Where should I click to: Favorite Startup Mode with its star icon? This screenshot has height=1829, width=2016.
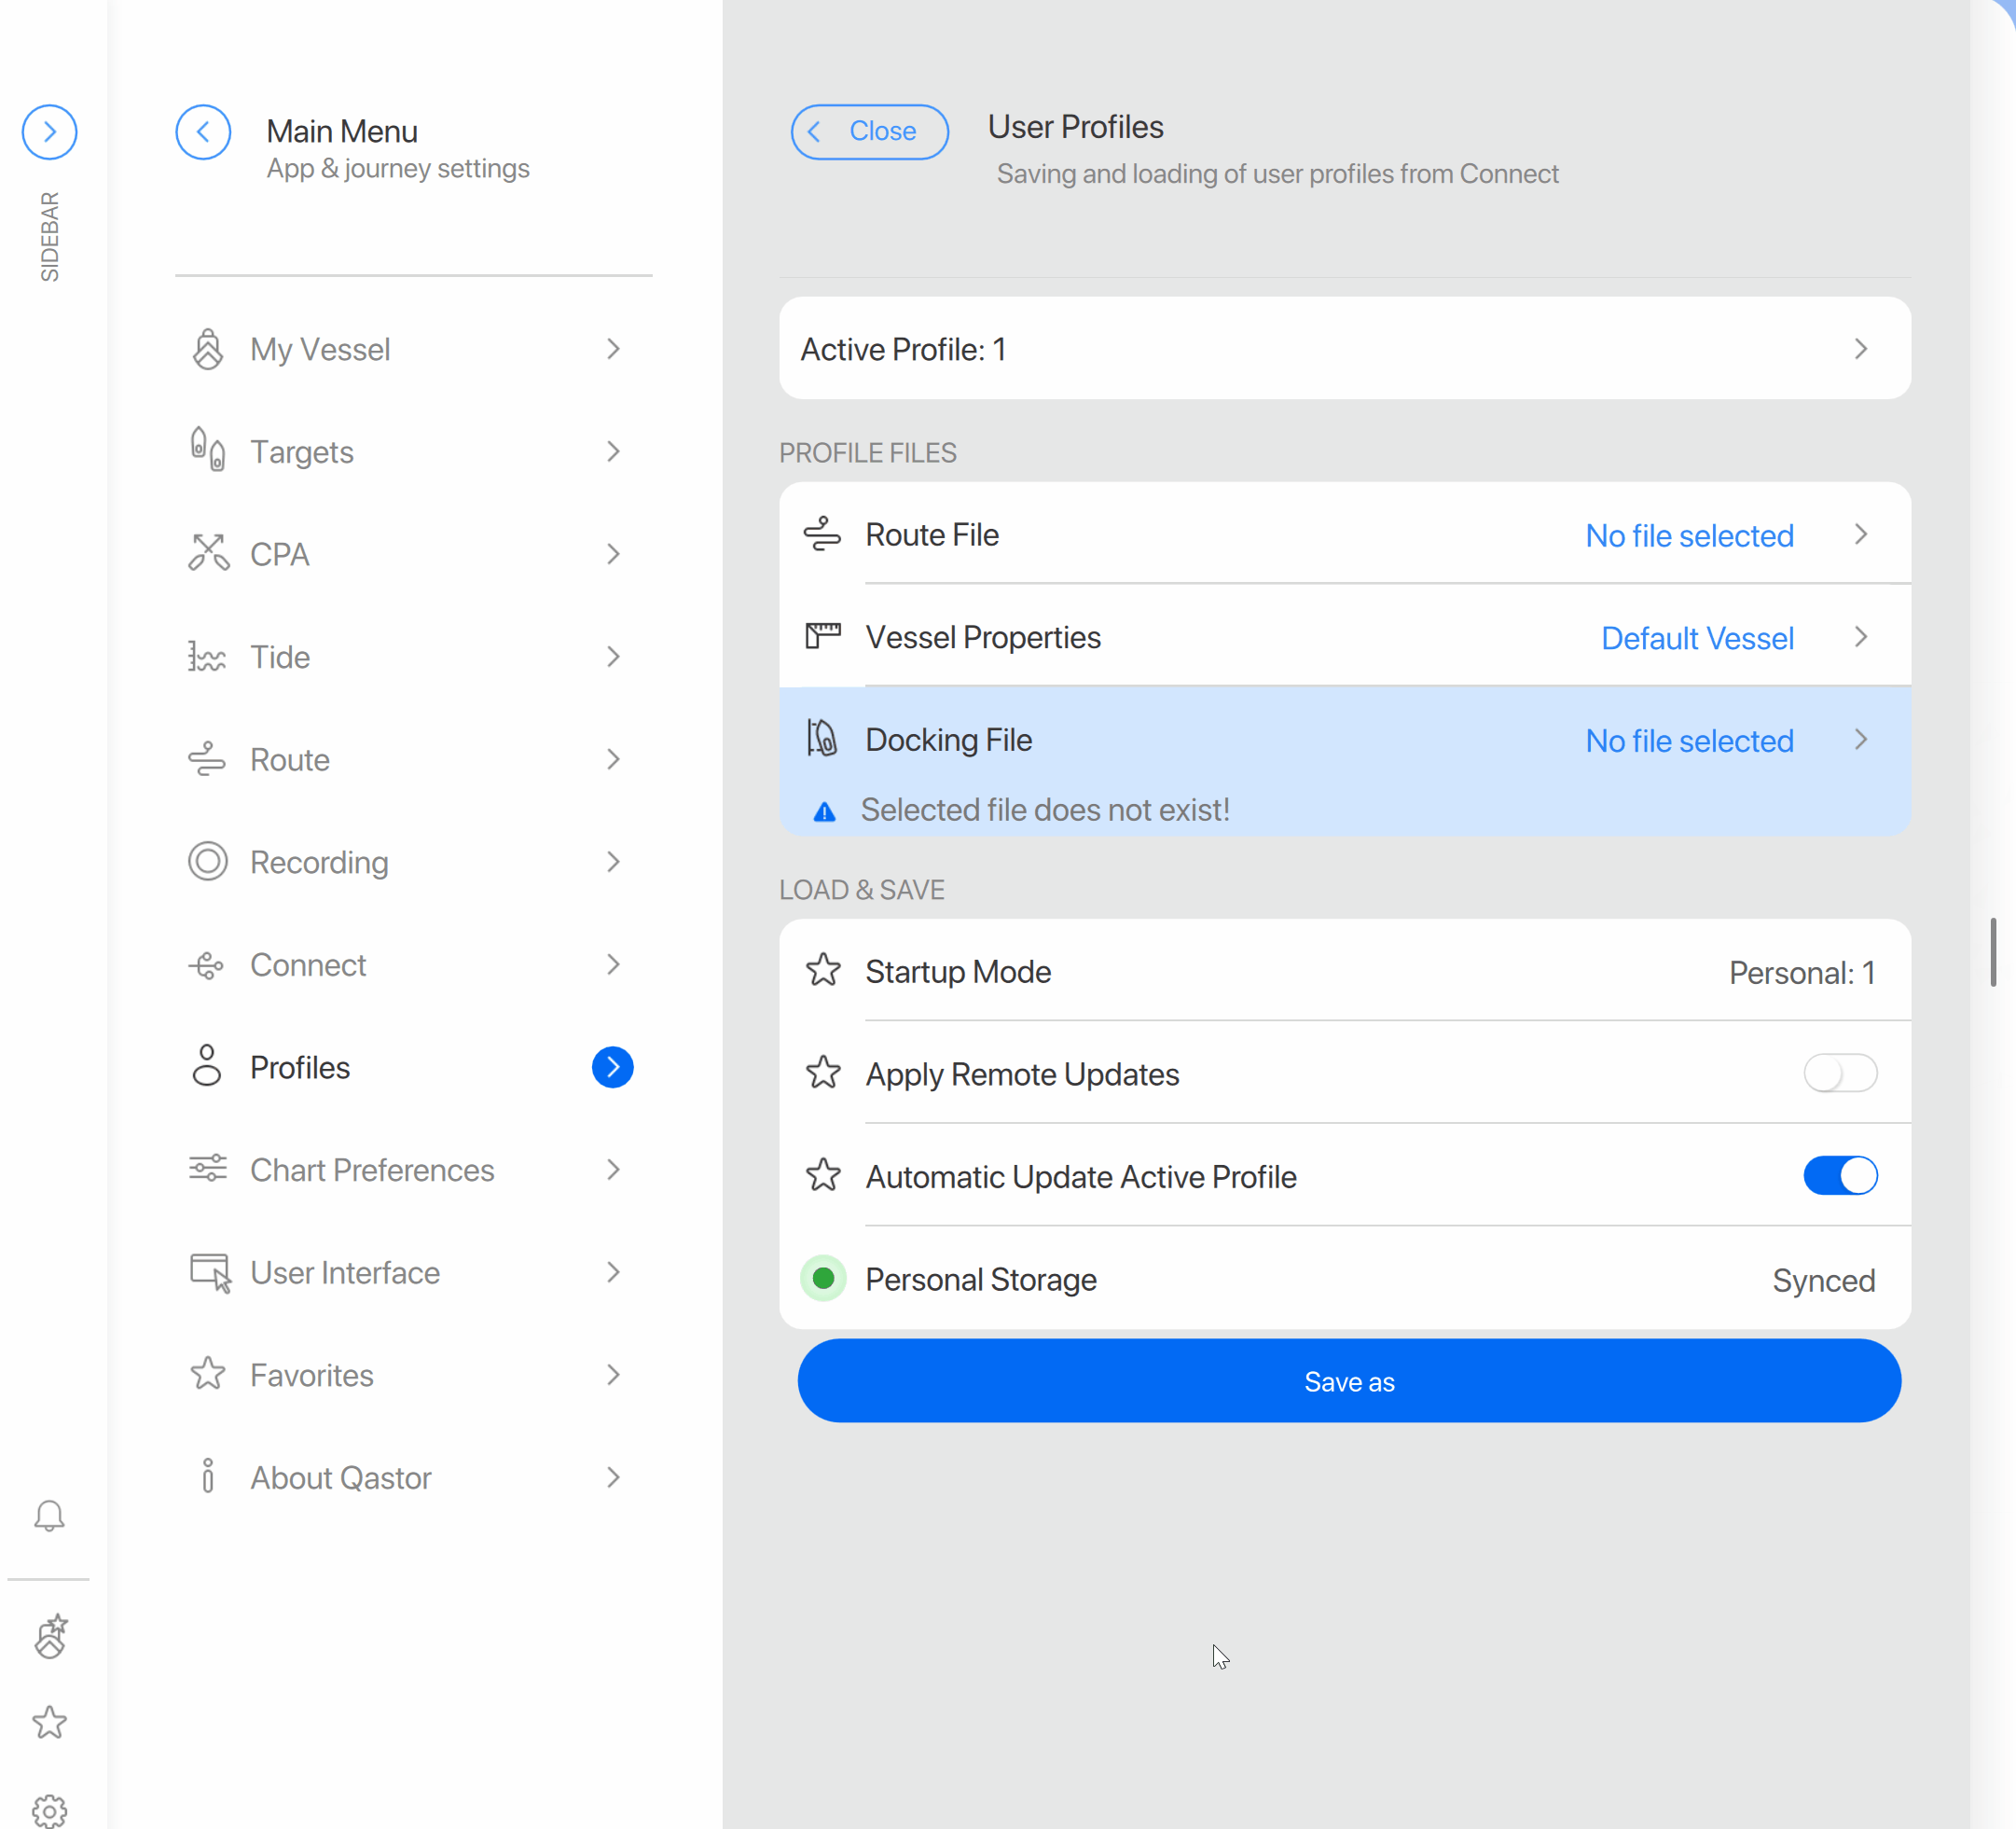pyautogui.click(x=823, y=971)
